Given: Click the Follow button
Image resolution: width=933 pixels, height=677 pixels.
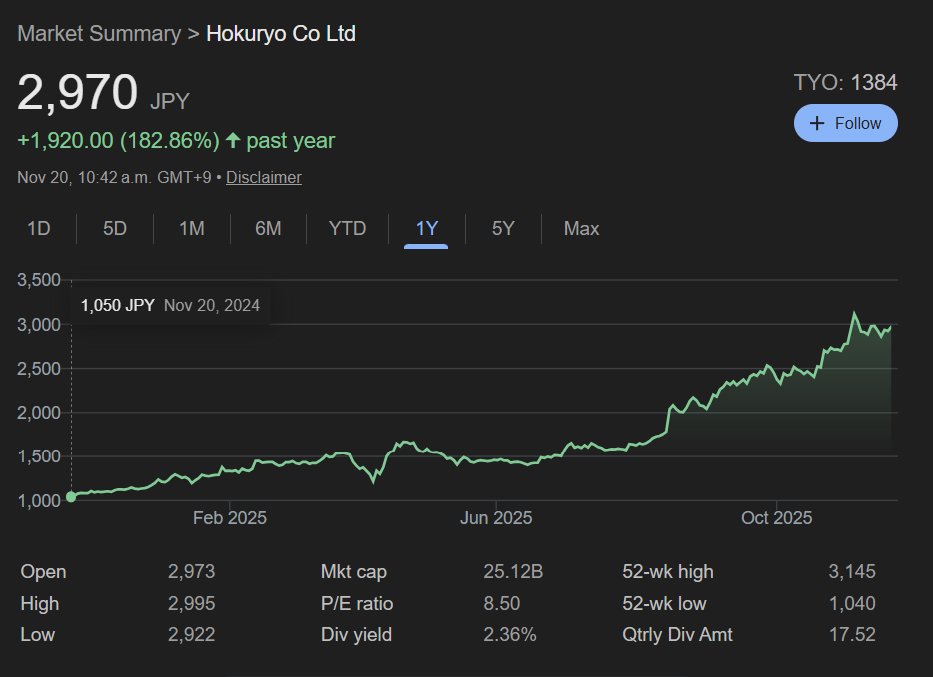Looking at the screenshot, I should click(846, 123).
